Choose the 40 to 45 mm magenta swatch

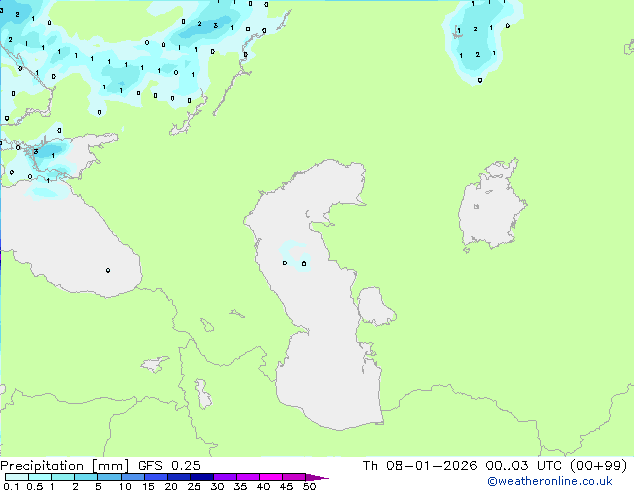[x=271, y=477]
